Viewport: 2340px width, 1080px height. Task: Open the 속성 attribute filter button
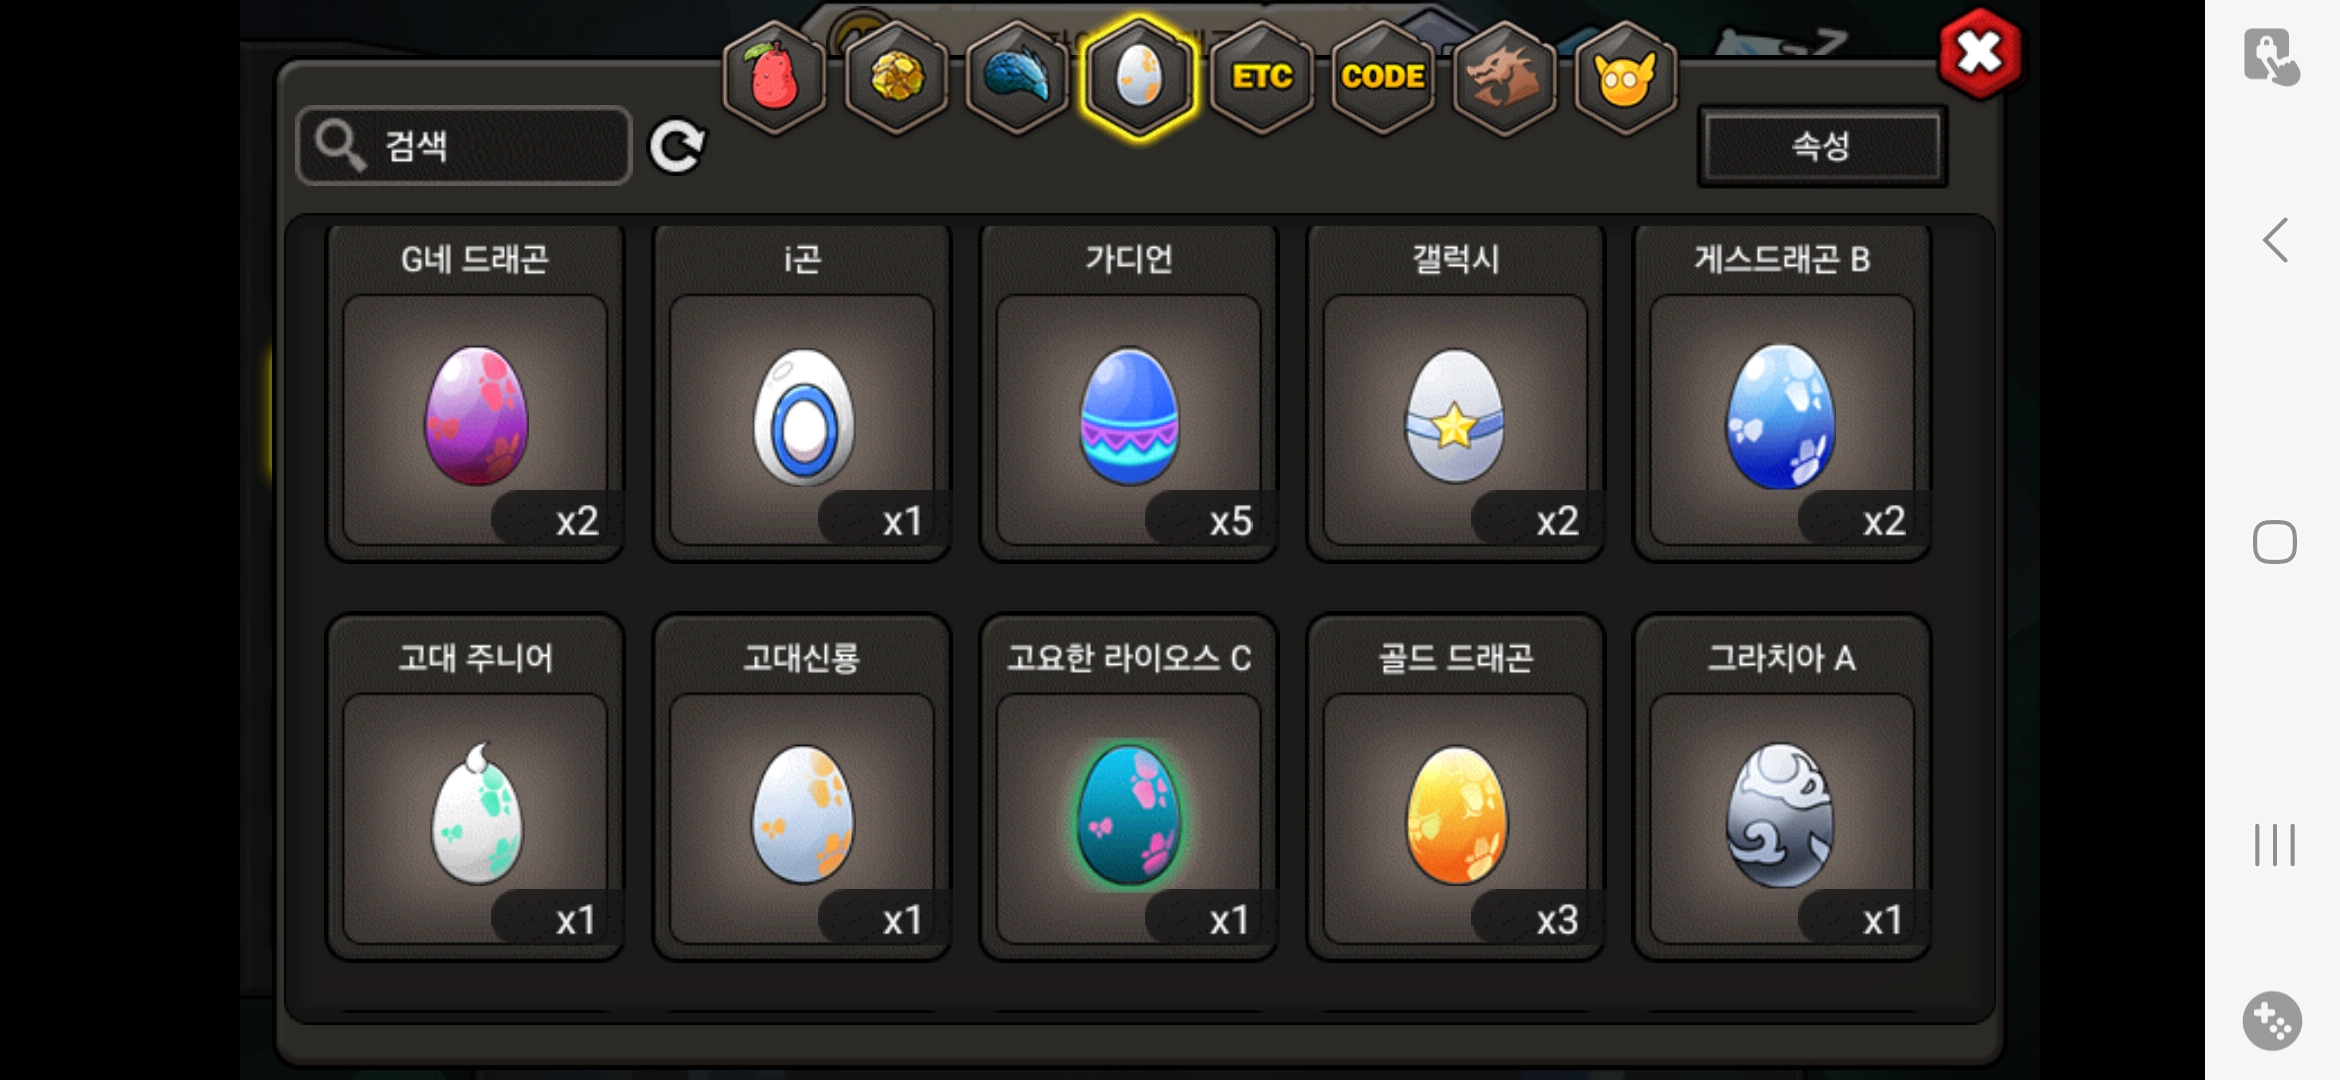coord(1822,147)
